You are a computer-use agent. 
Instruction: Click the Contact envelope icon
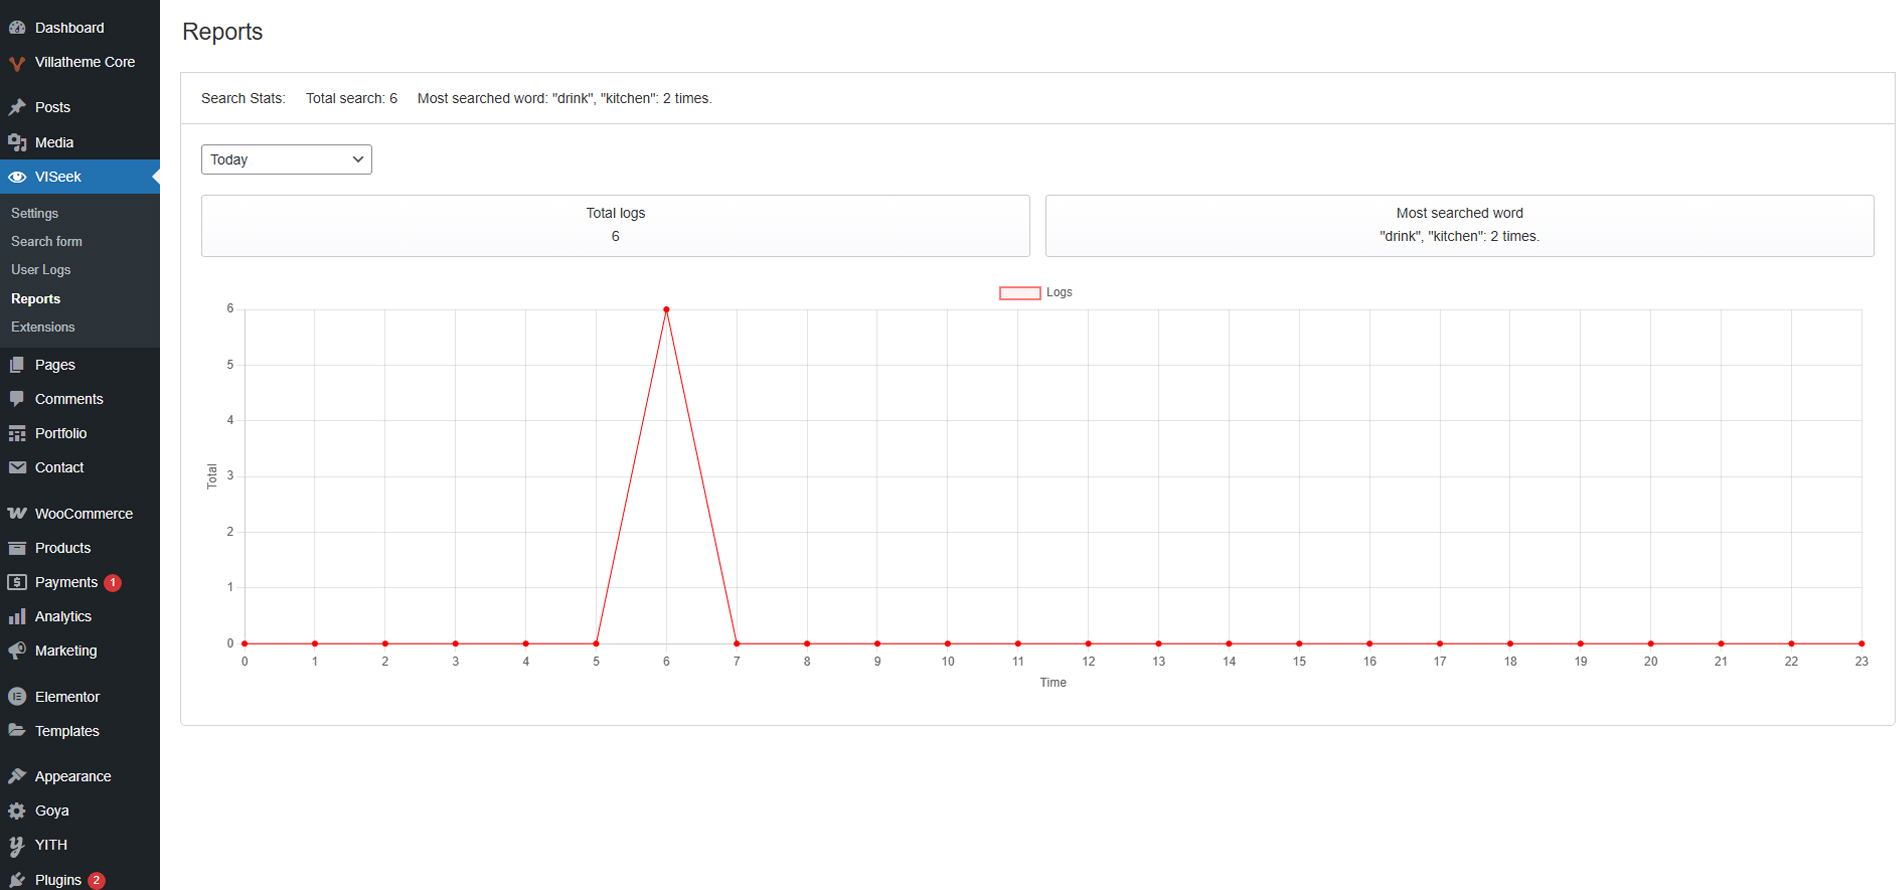click(x=17, y=467)
